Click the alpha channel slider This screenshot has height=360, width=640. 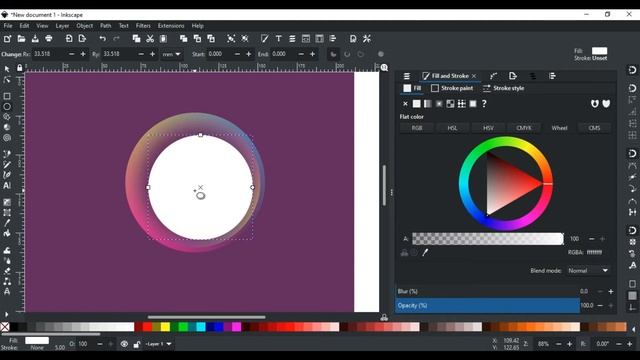click(488, 239)
